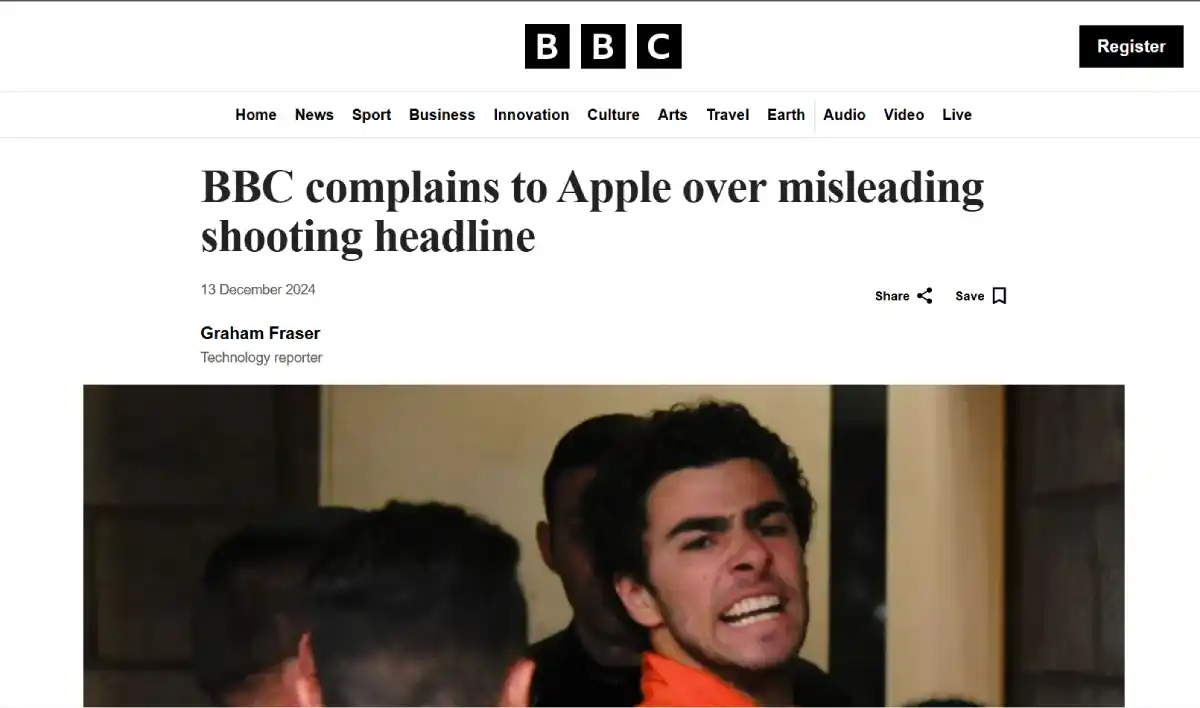The width and height of the screenshot is (1200, 708).
Task: Open the Home section
Action: click(x=256, y=115)
